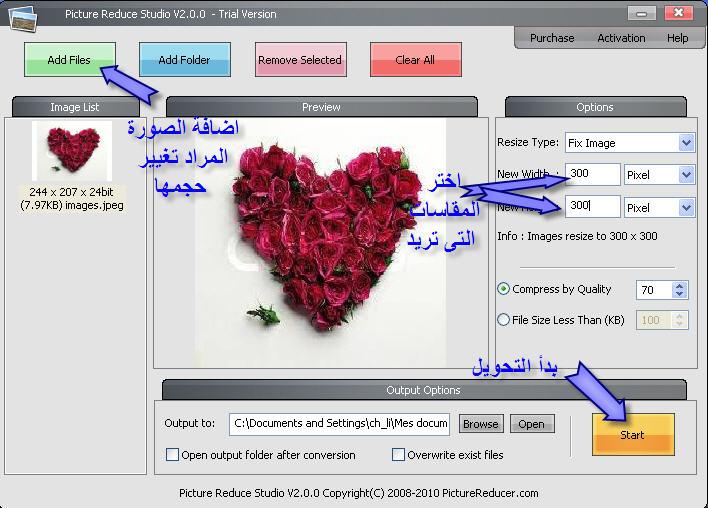Expand the New Width unit dropdown
The image size is (708, 508).
click(686, 175)
